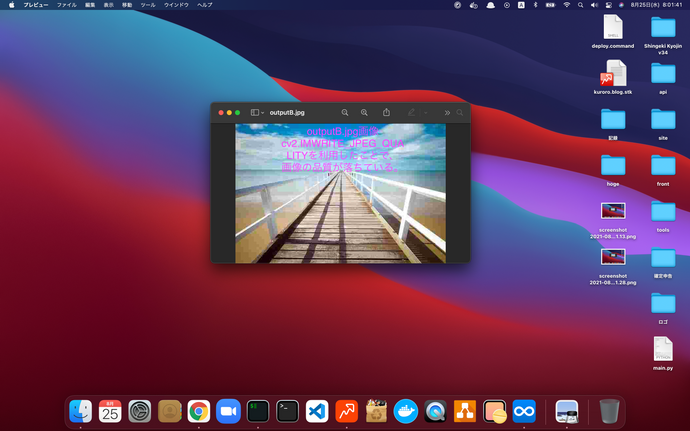The image size is (690, 431).
Task: Select the pier photo in Preview
Action: pos(340,194)
